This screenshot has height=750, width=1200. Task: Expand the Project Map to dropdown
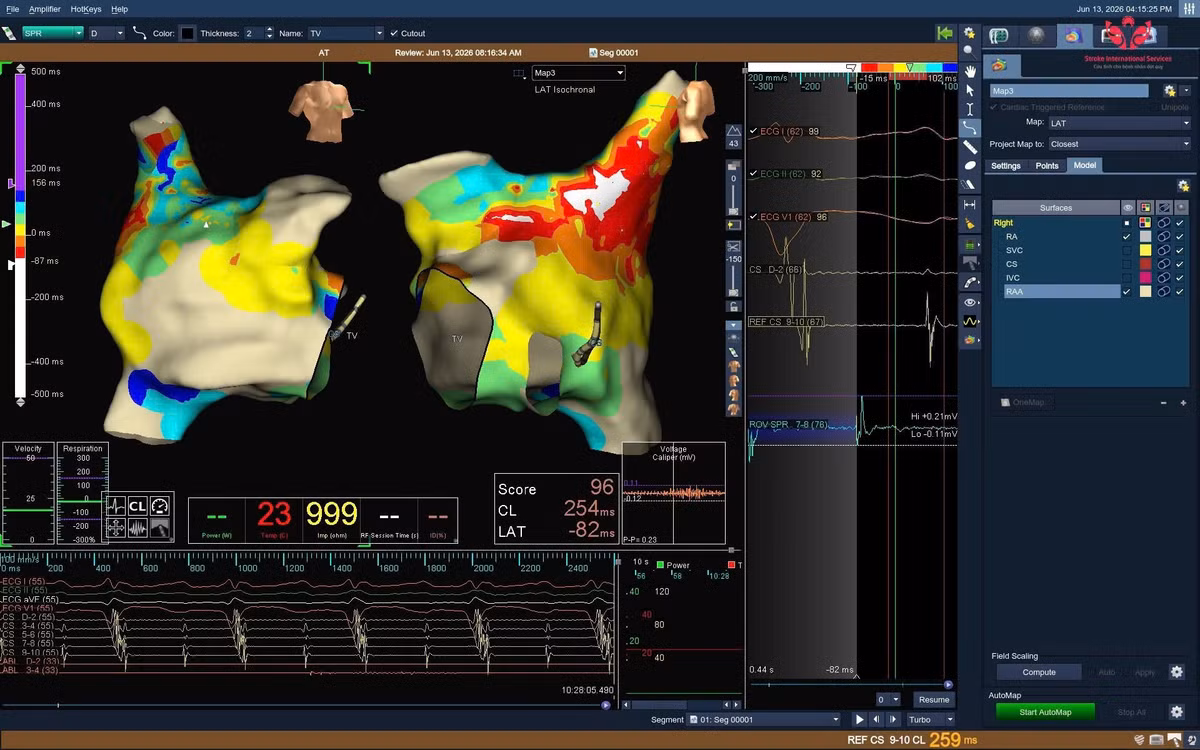[1119, 144]
